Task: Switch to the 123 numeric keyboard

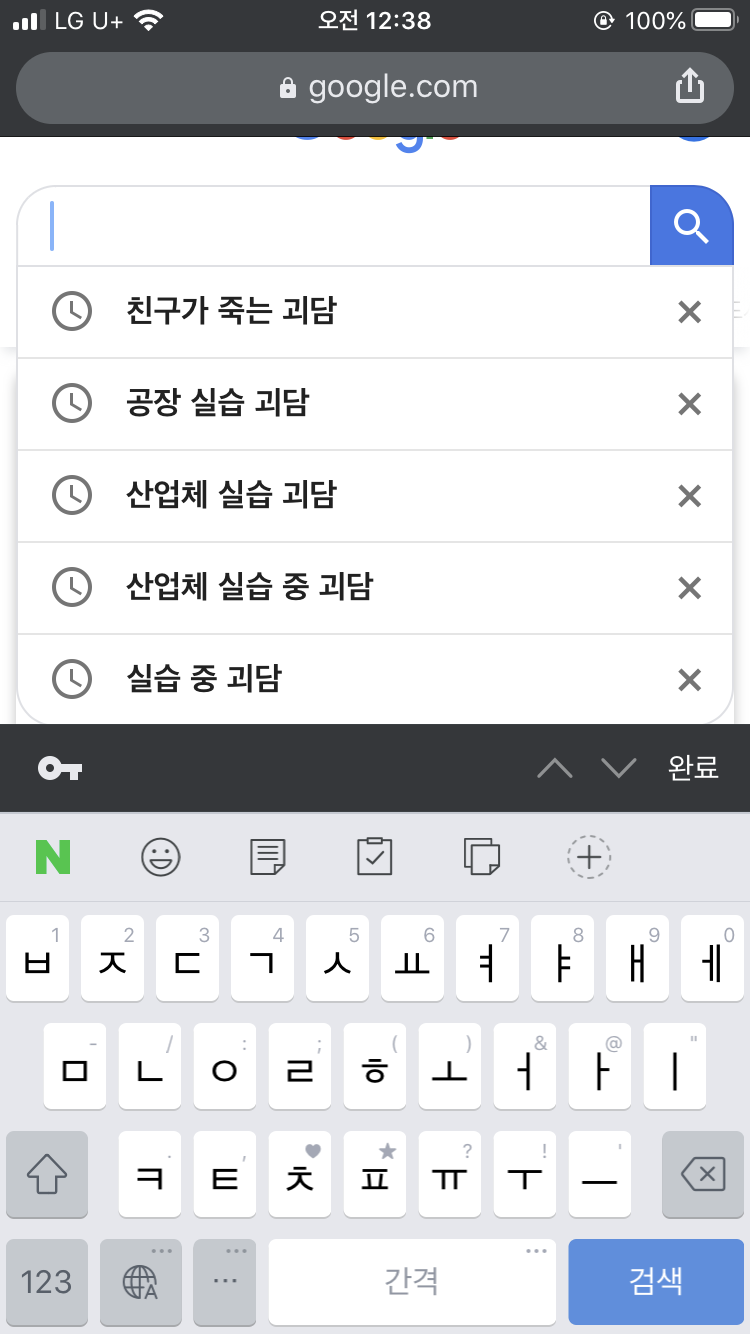Action: 47,1281
